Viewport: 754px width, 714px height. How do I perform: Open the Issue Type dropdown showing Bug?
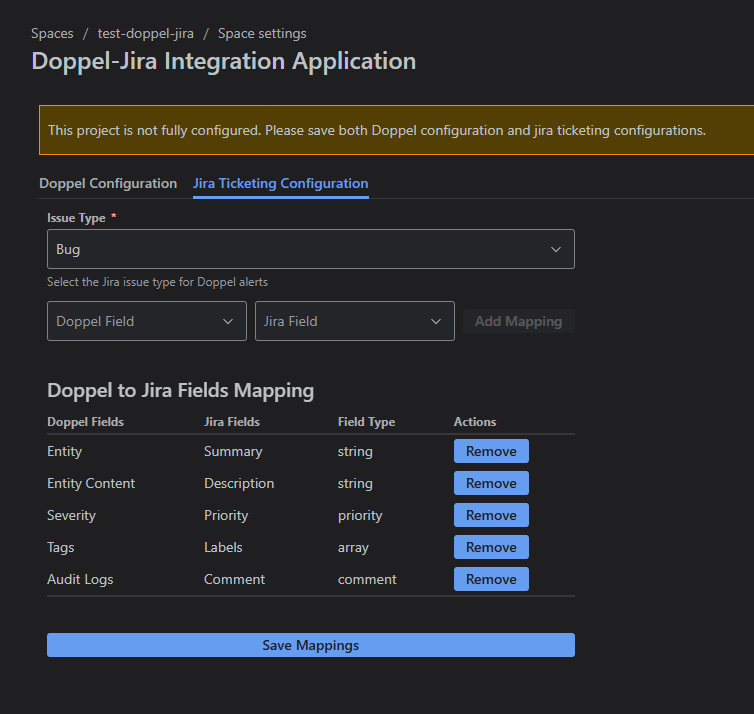pos(311,249)
